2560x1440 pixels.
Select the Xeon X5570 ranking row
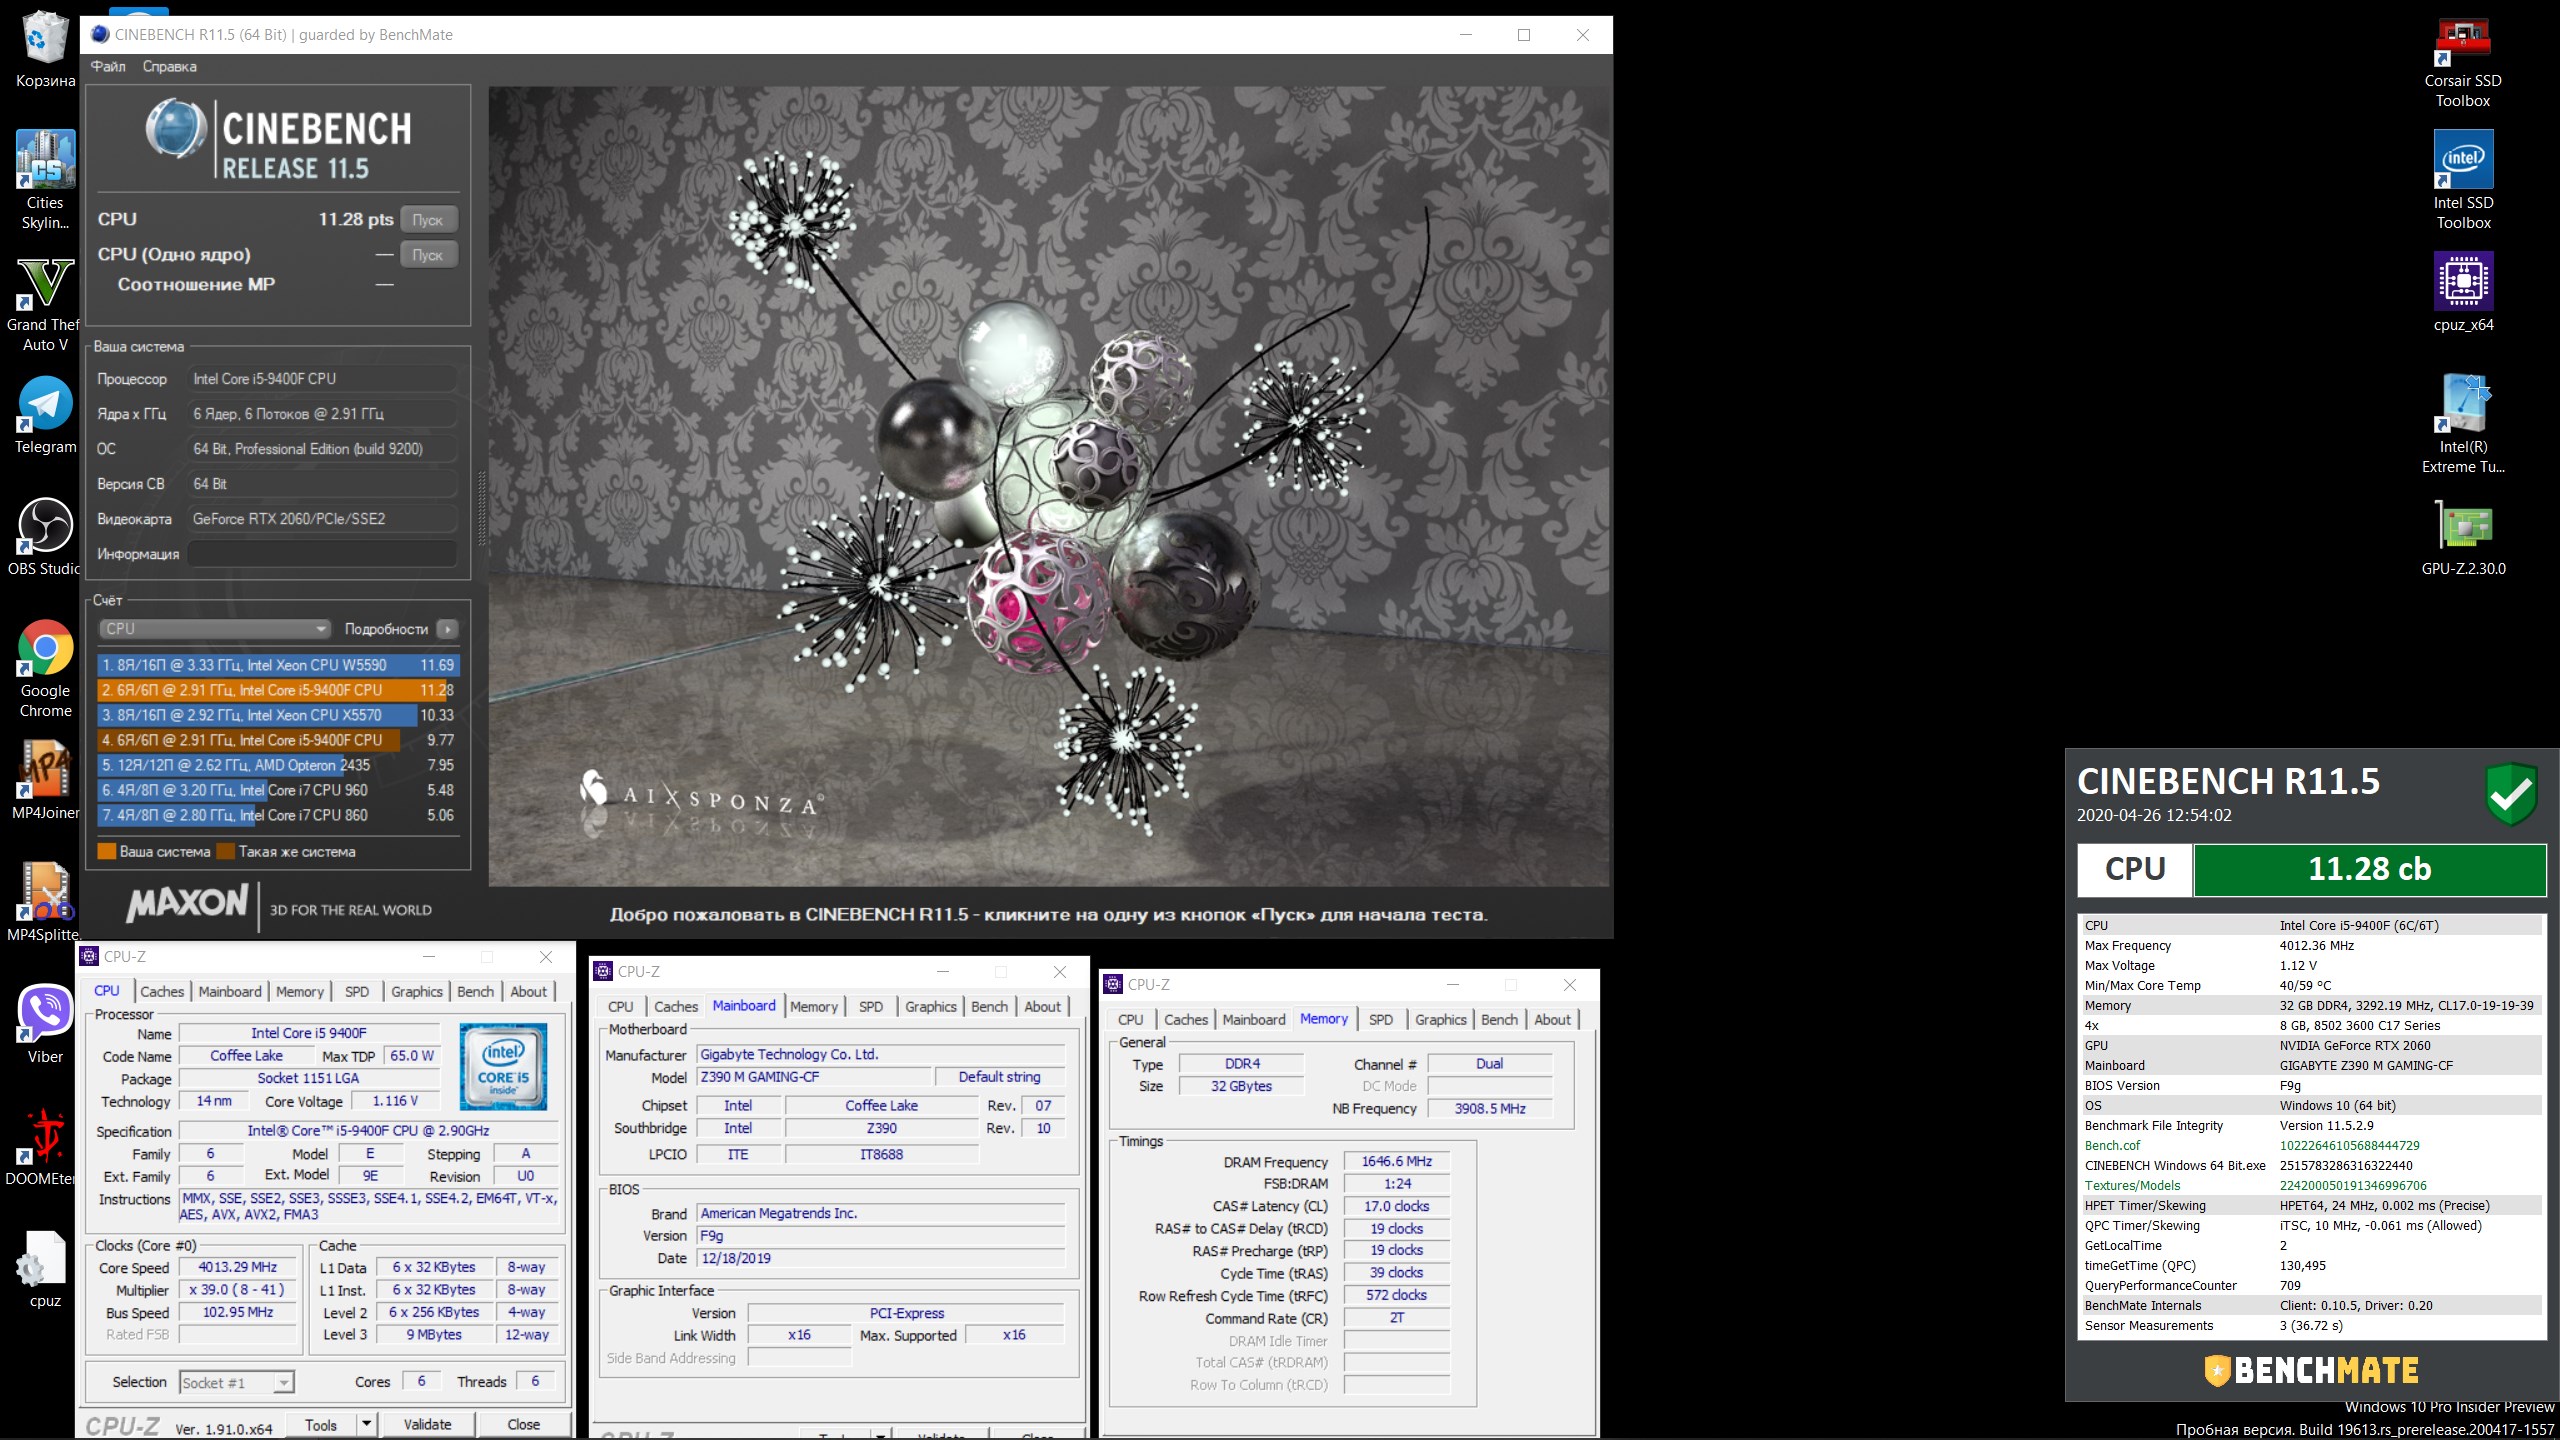(x=278, y=715)
